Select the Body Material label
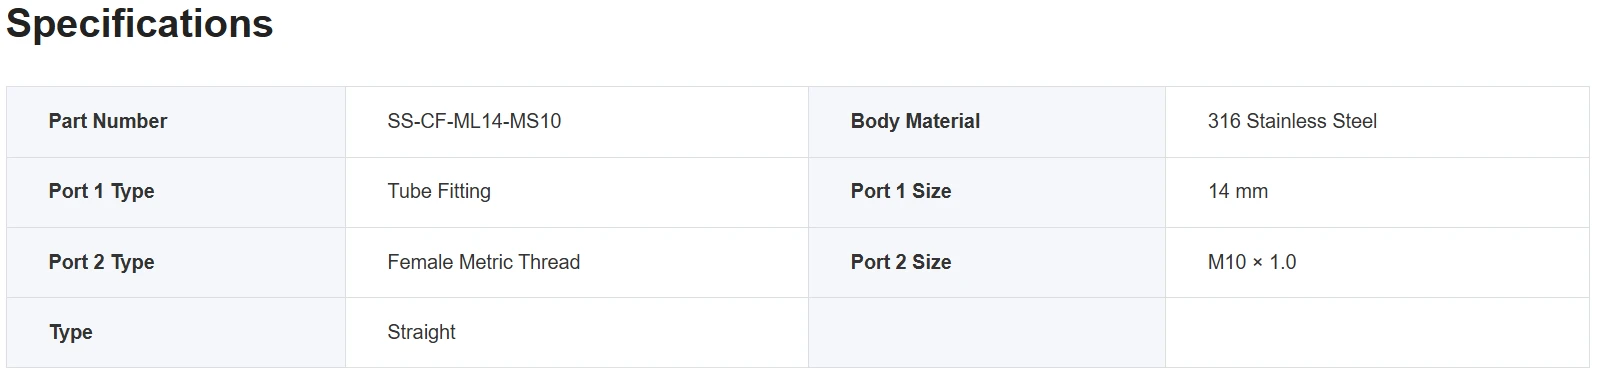The width and height of the screenshot is (1599, 375). [915, 121]
